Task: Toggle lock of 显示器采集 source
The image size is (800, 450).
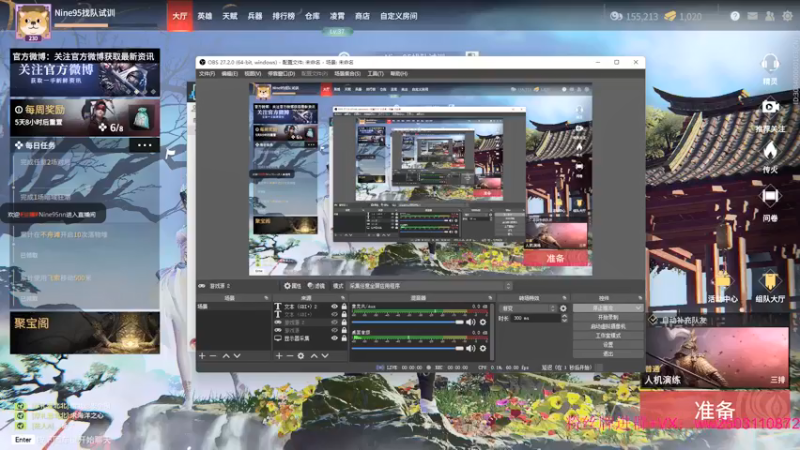Action: (x=344, y=338)
